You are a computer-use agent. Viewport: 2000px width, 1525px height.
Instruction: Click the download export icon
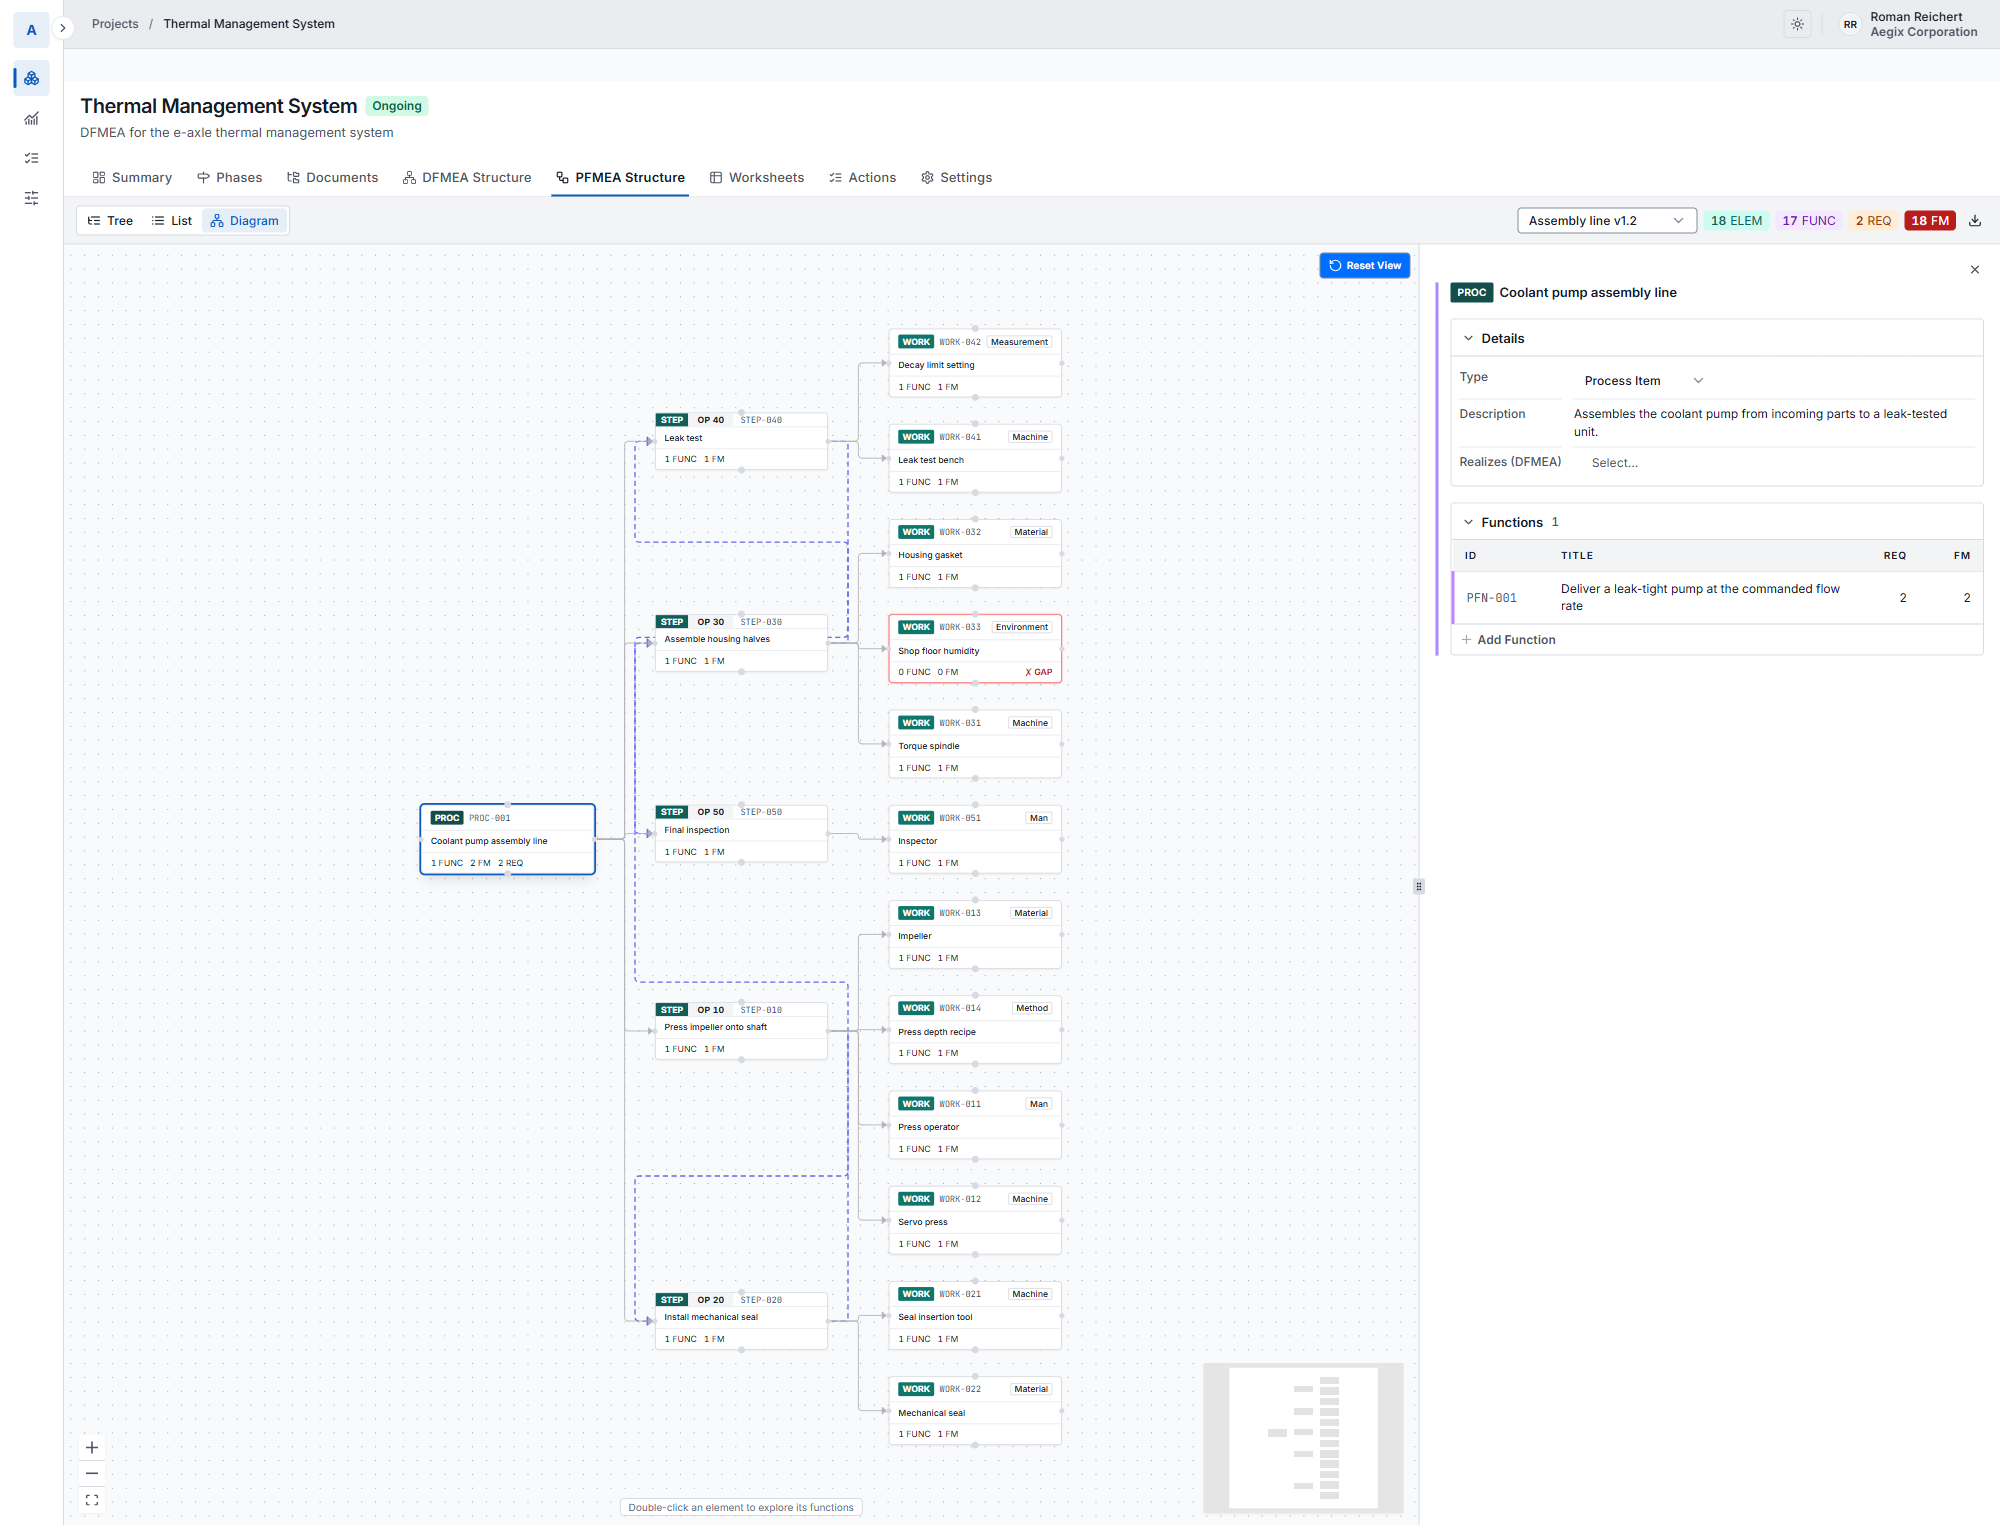pyautogui.click(x=1975, y=221)
